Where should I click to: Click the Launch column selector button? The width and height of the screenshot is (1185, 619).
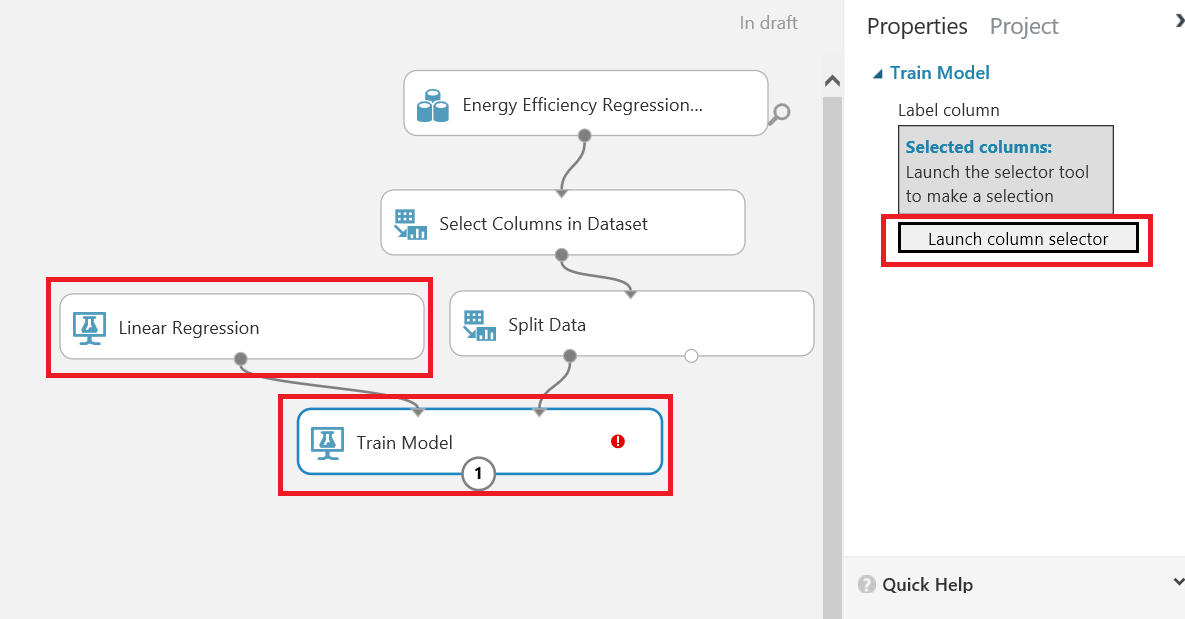tap(1018, 238)
